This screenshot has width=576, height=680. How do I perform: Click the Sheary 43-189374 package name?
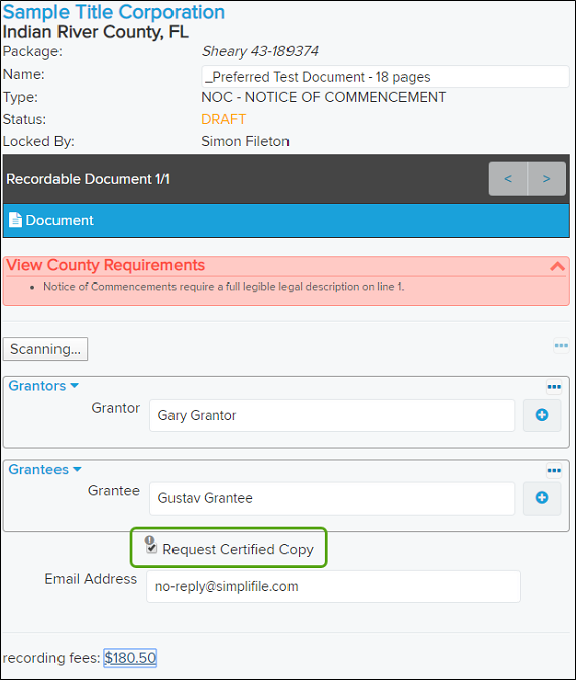260,51
